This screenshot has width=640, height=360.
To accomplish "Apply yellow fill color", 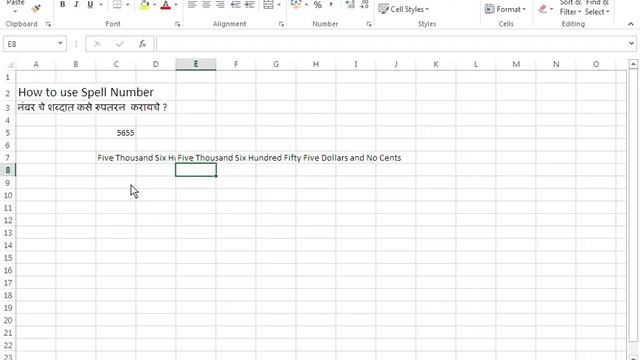I will tap(144, 4).
